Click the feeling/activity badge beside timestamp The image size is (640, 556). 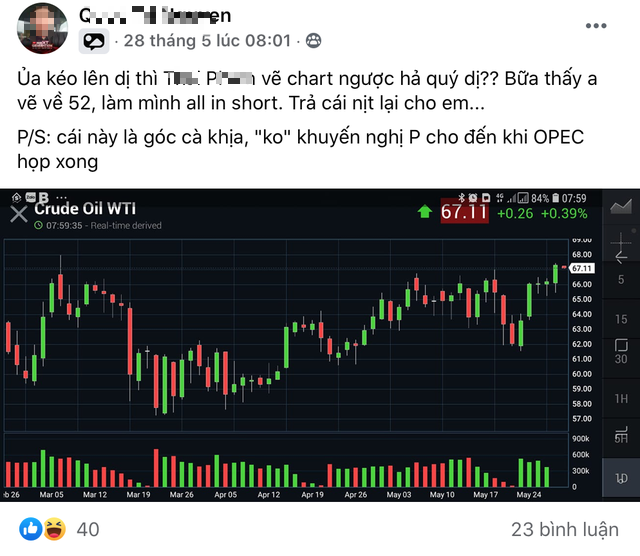point(94,41)
